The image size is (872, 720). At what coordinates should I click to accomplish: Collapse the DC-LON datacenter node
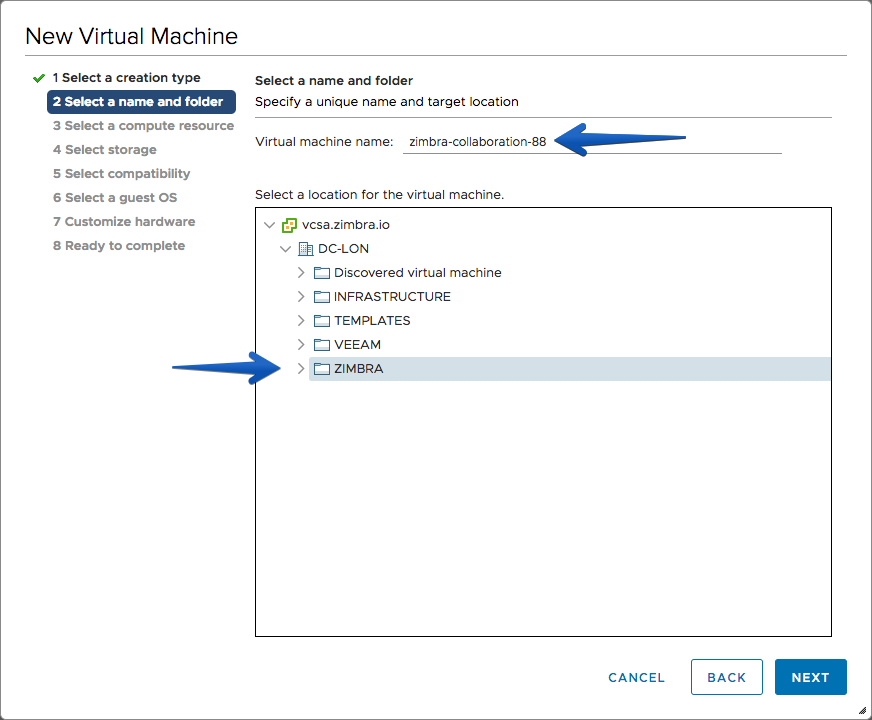[x=285, y=249]
